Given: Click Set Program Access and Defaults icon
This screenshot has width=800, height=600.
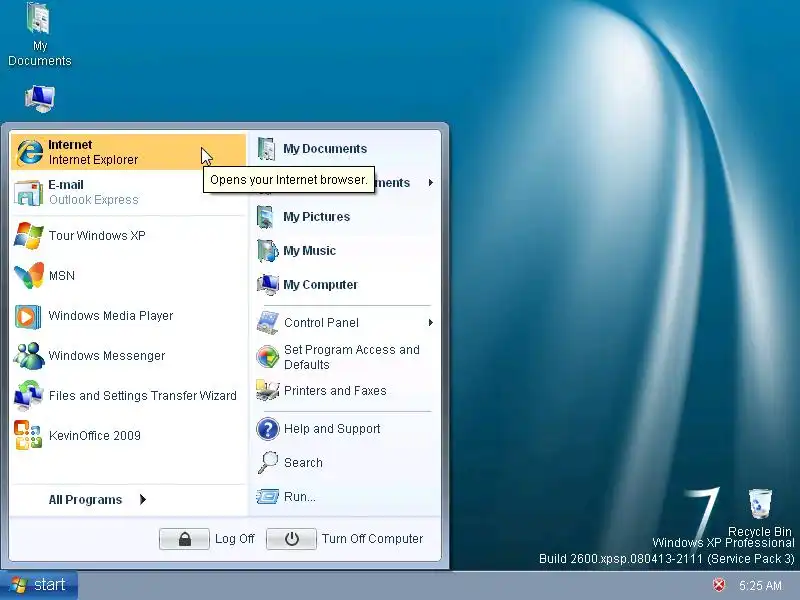Looking at the screenshot, I should pos(268,357).
